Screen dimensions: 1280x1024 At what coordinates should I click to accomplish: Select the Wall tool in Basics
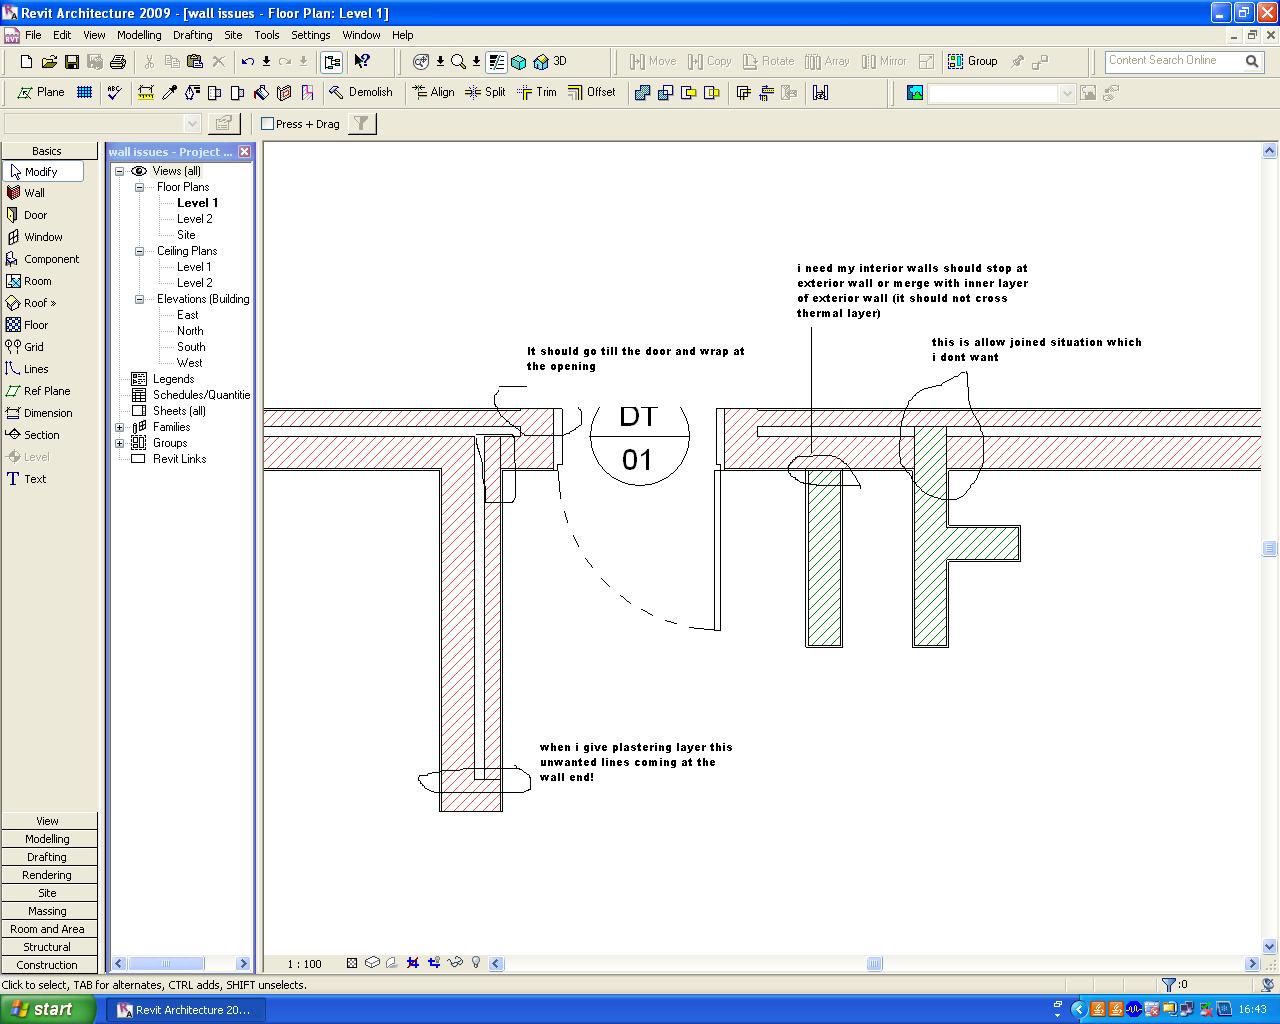(x=34, y=193)
